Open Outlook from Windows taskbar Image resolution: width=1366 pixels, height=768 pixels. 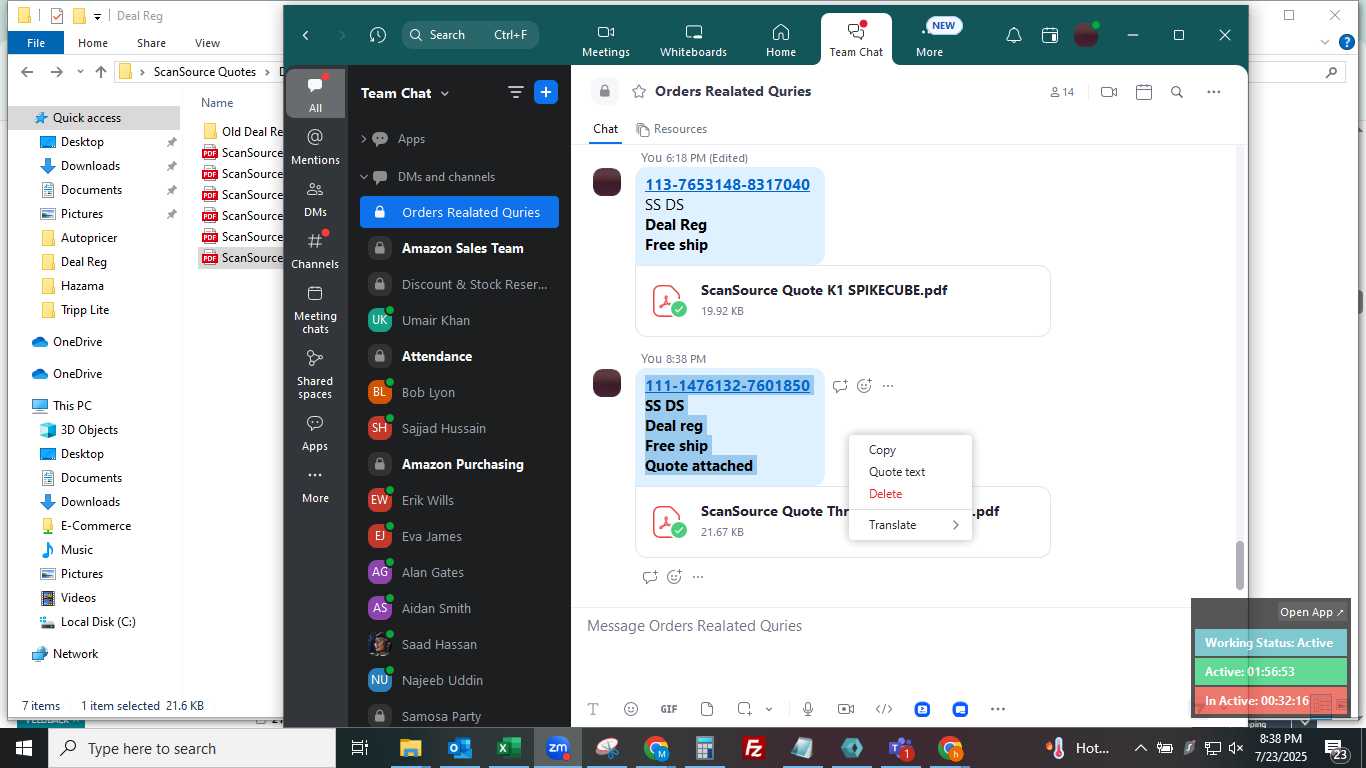460,748
